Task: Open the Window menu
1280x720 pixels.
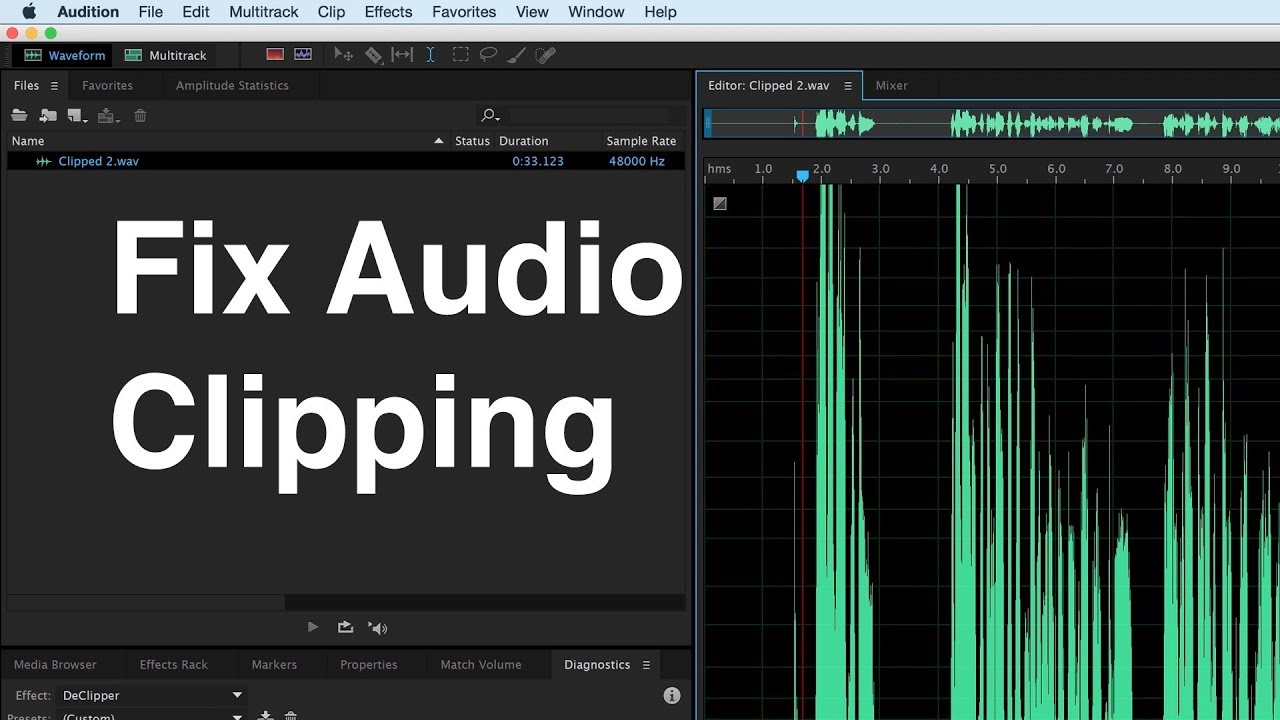Action: (x=595, y=12)
